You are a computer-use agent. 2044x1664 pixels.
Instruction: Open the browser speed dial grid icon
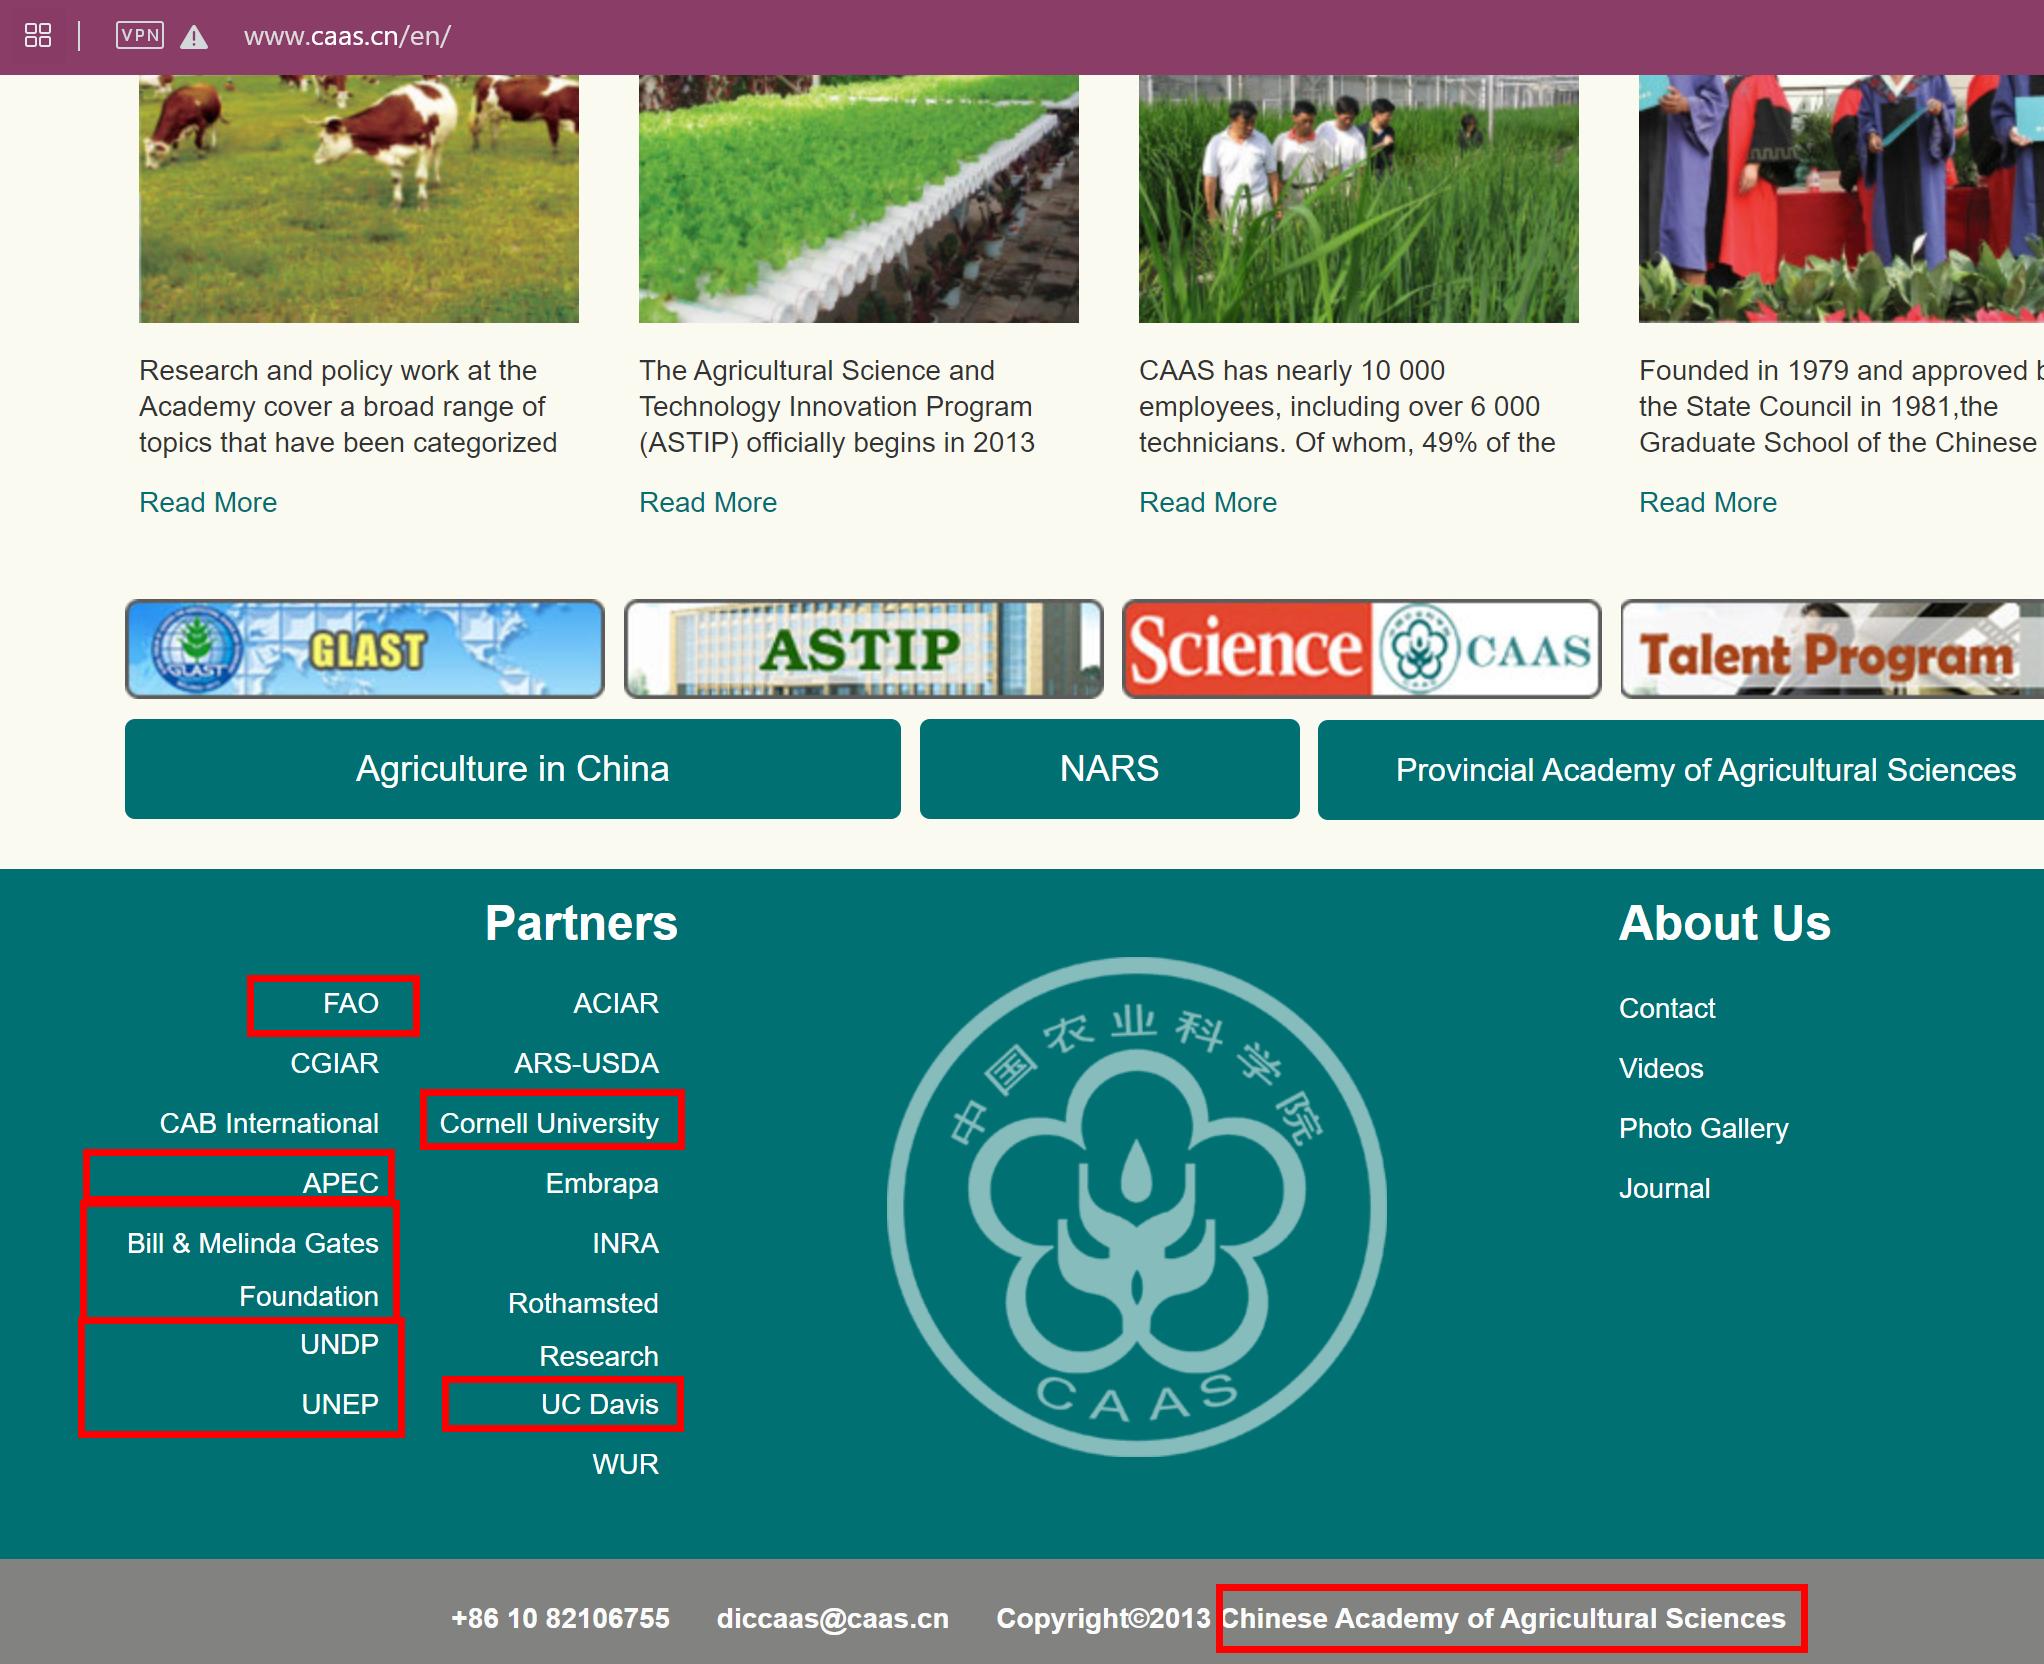pyautogui.click(x=38, y=36)
